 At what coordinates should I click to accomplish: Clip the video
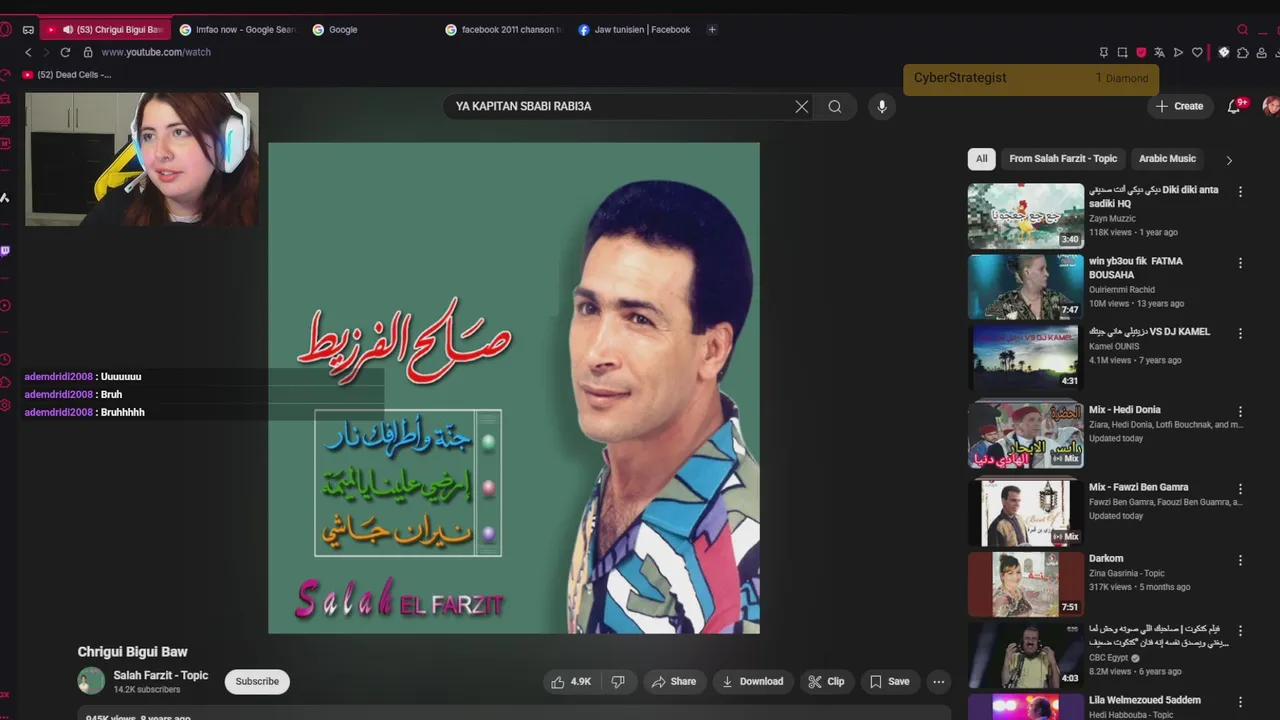coord(826,682)
